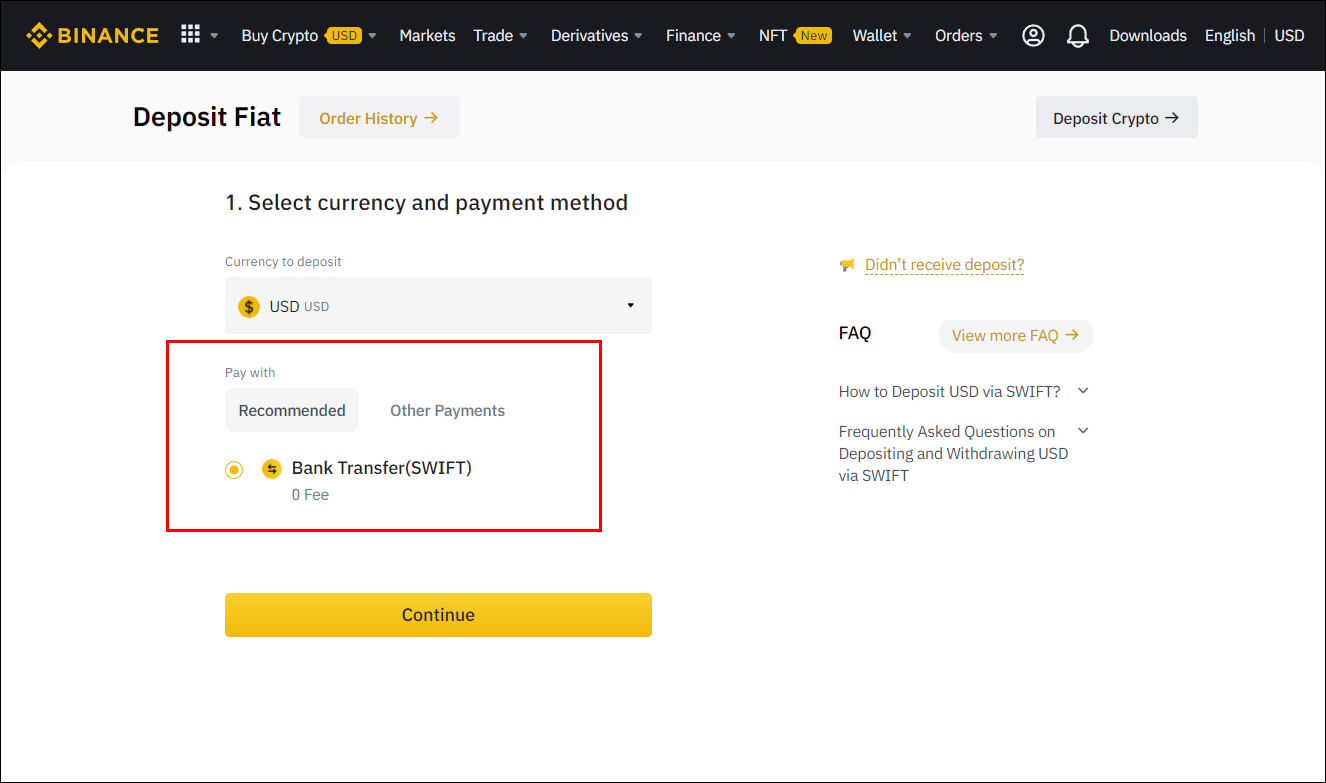1326x783 pixels.
Task: Click the megaphone icon beside deposit help
Action: coord(847,265)
